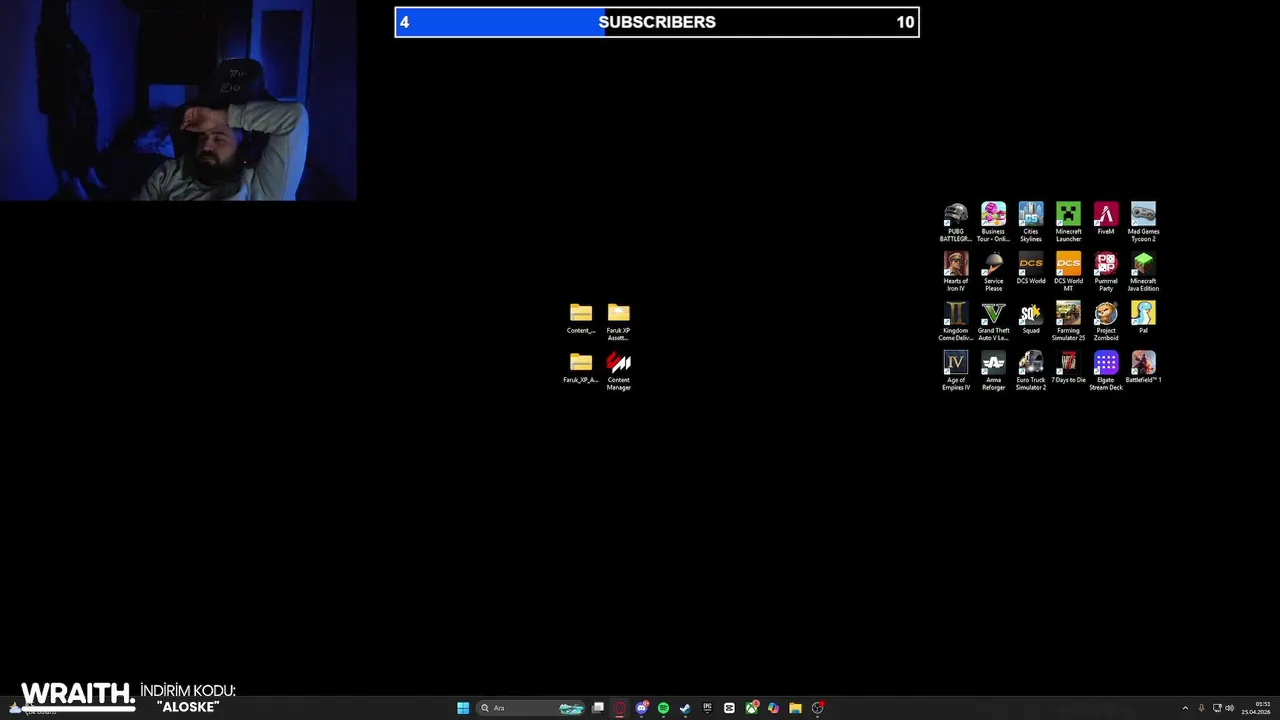The width and height of the screenshot is (1280, 720).
Task: Select the Faruk_XP_A... folder
Action: click(x=581, y=367)
